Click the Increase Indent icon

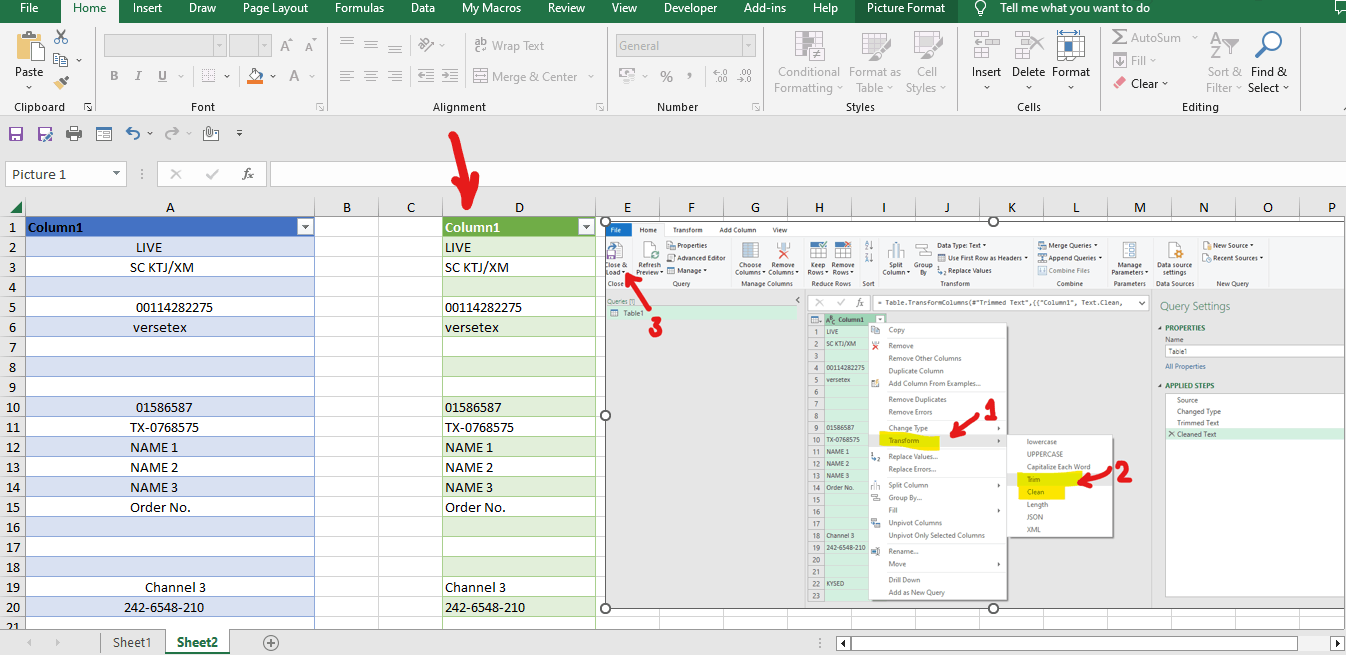click(x=451, y=76)
